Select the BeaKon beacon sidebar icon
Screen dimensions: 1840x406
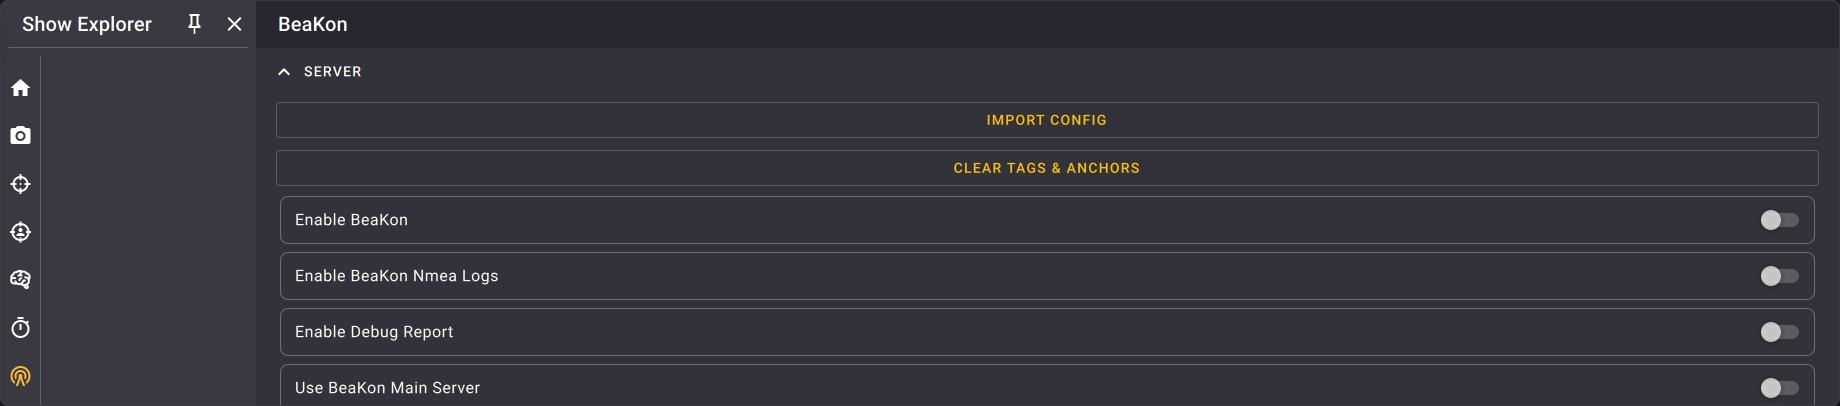[20, 376]
